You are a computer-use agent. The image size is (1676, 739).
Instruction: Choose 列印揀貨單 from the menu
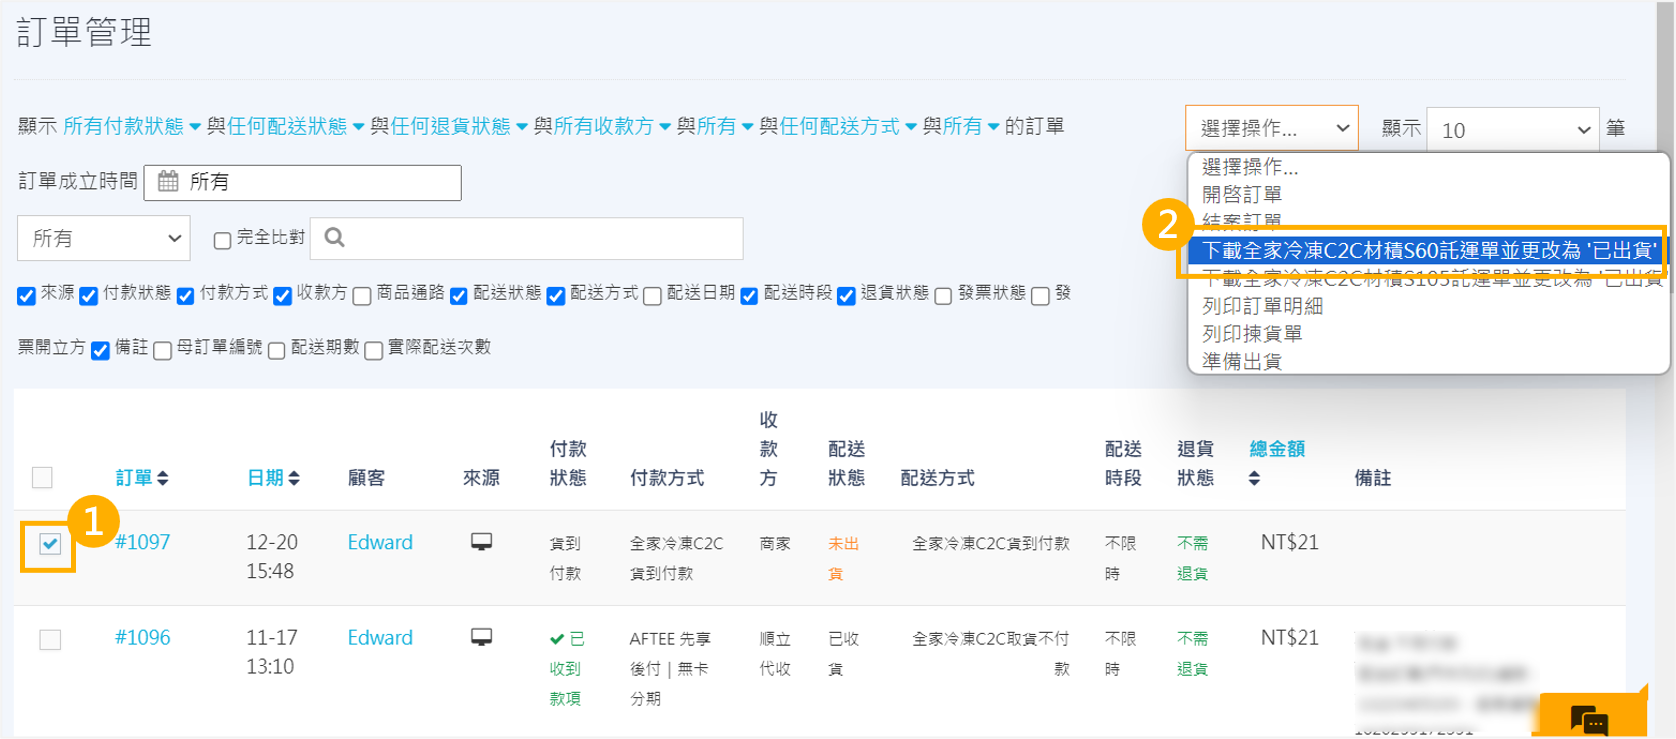[x=1252, y=334]
